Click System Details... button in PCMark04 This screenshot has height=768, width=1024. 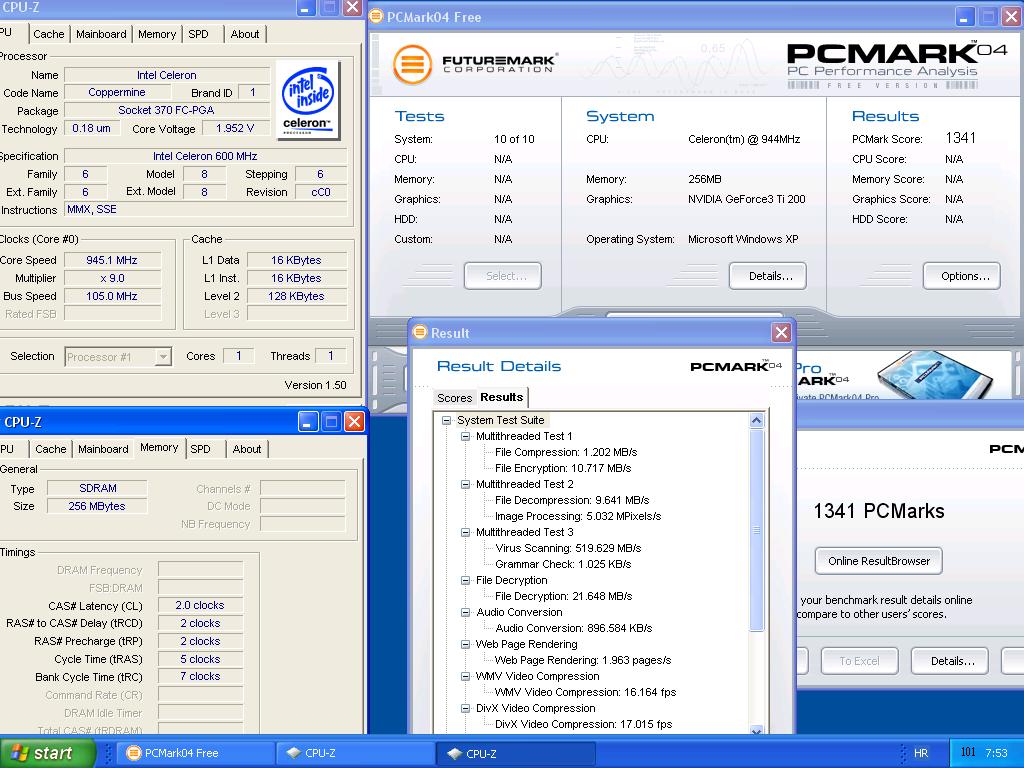[767, 276]
